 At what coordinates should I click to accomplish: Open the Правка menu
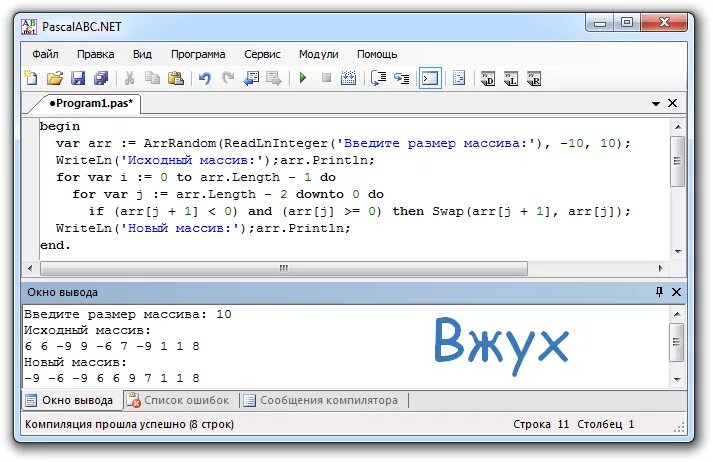coord(95,54)
